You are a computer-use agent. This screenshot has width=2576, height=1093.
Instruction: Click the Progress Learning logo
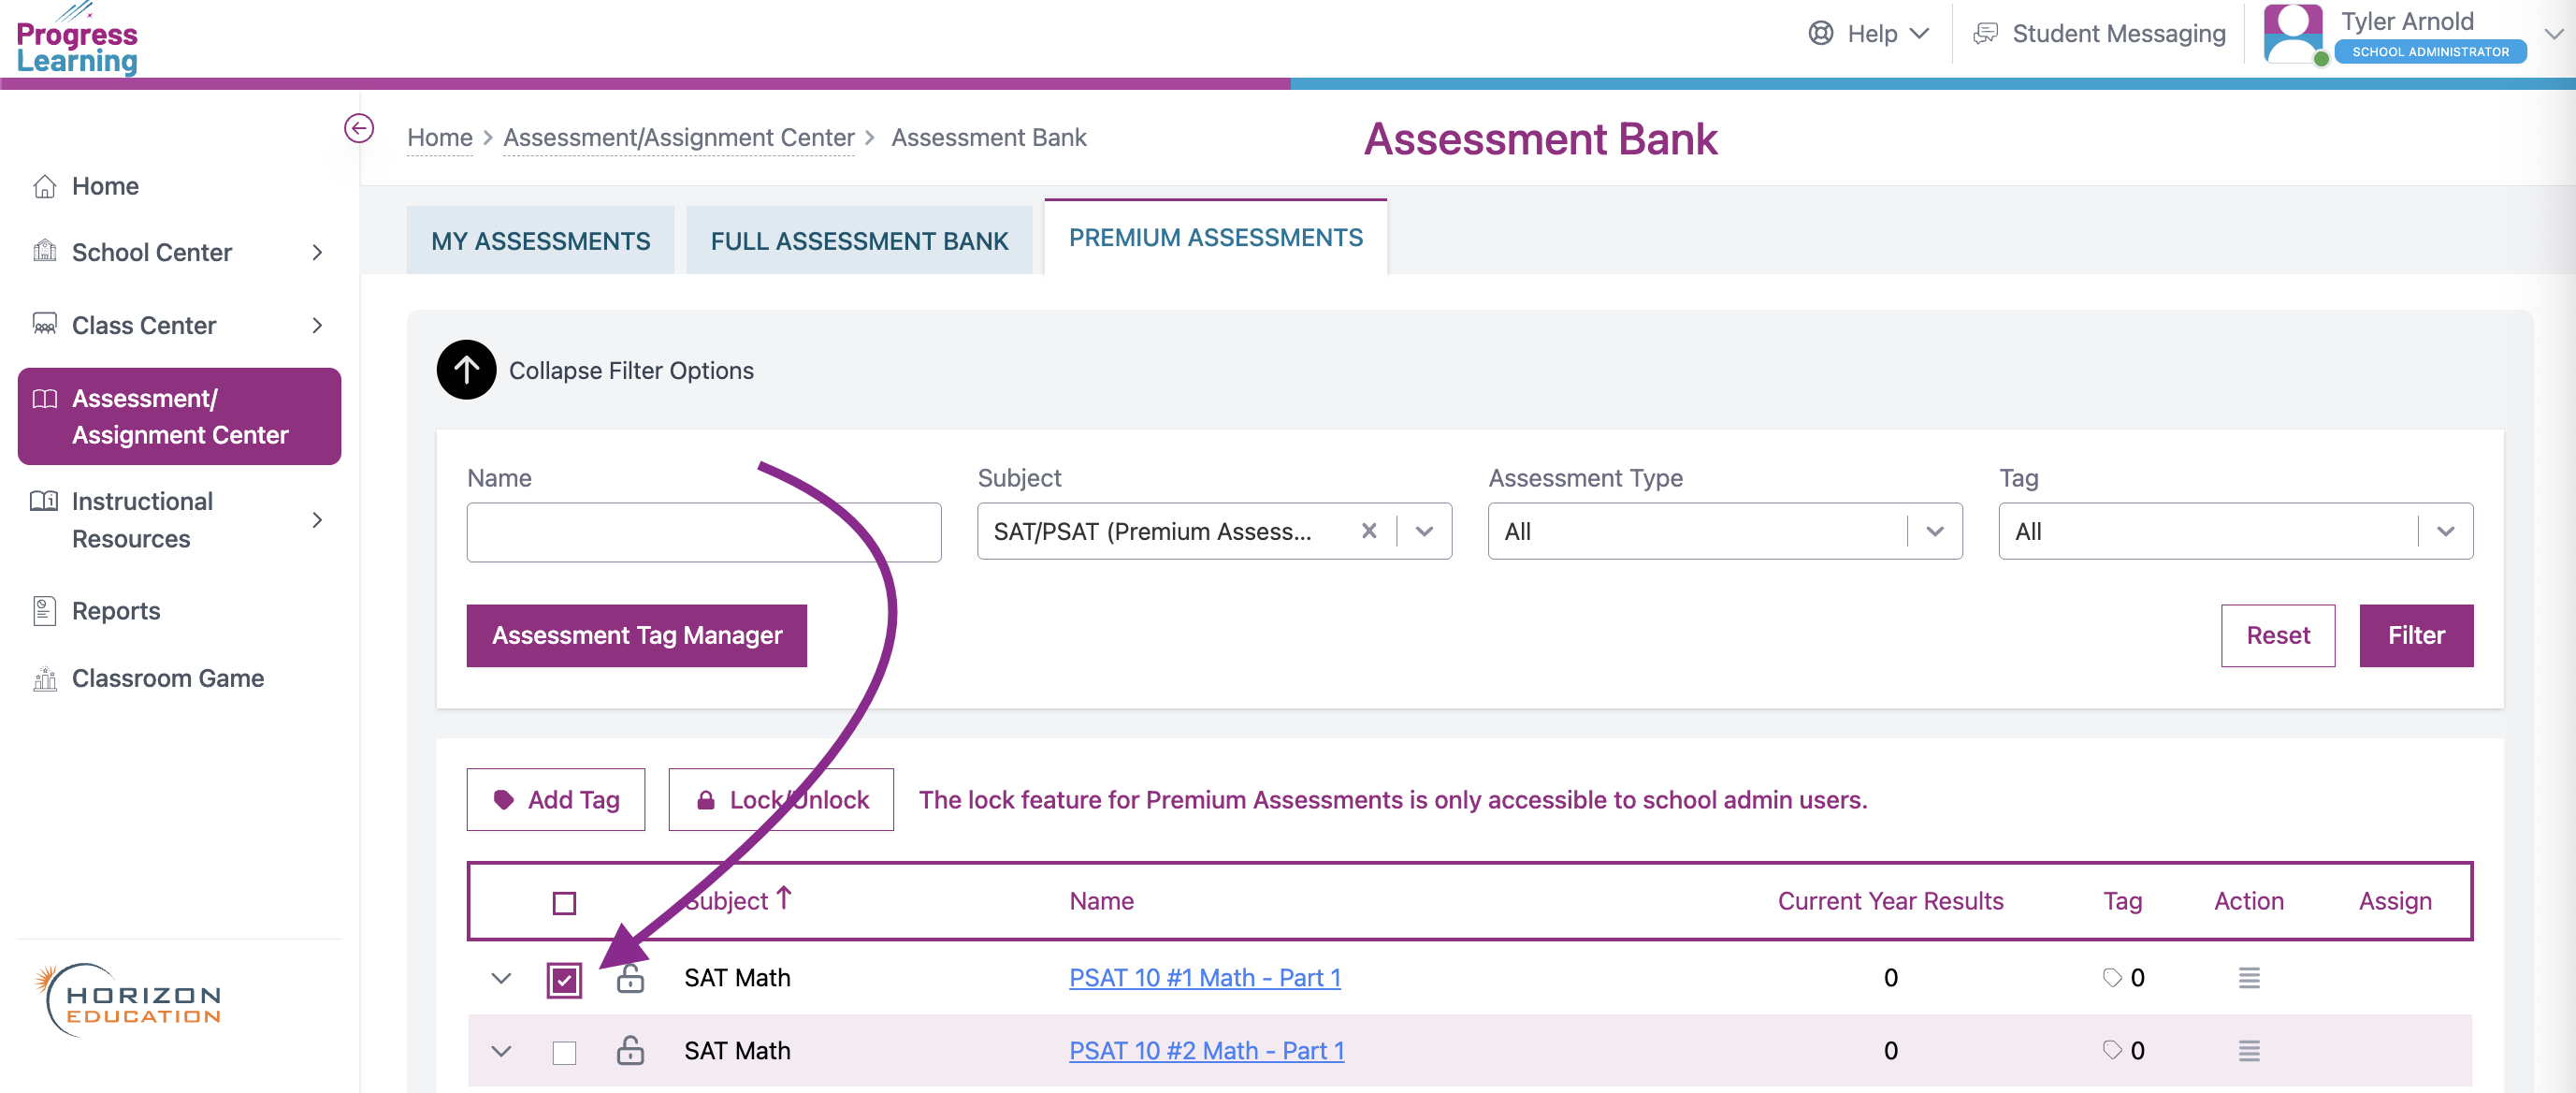tap(77, 39)
